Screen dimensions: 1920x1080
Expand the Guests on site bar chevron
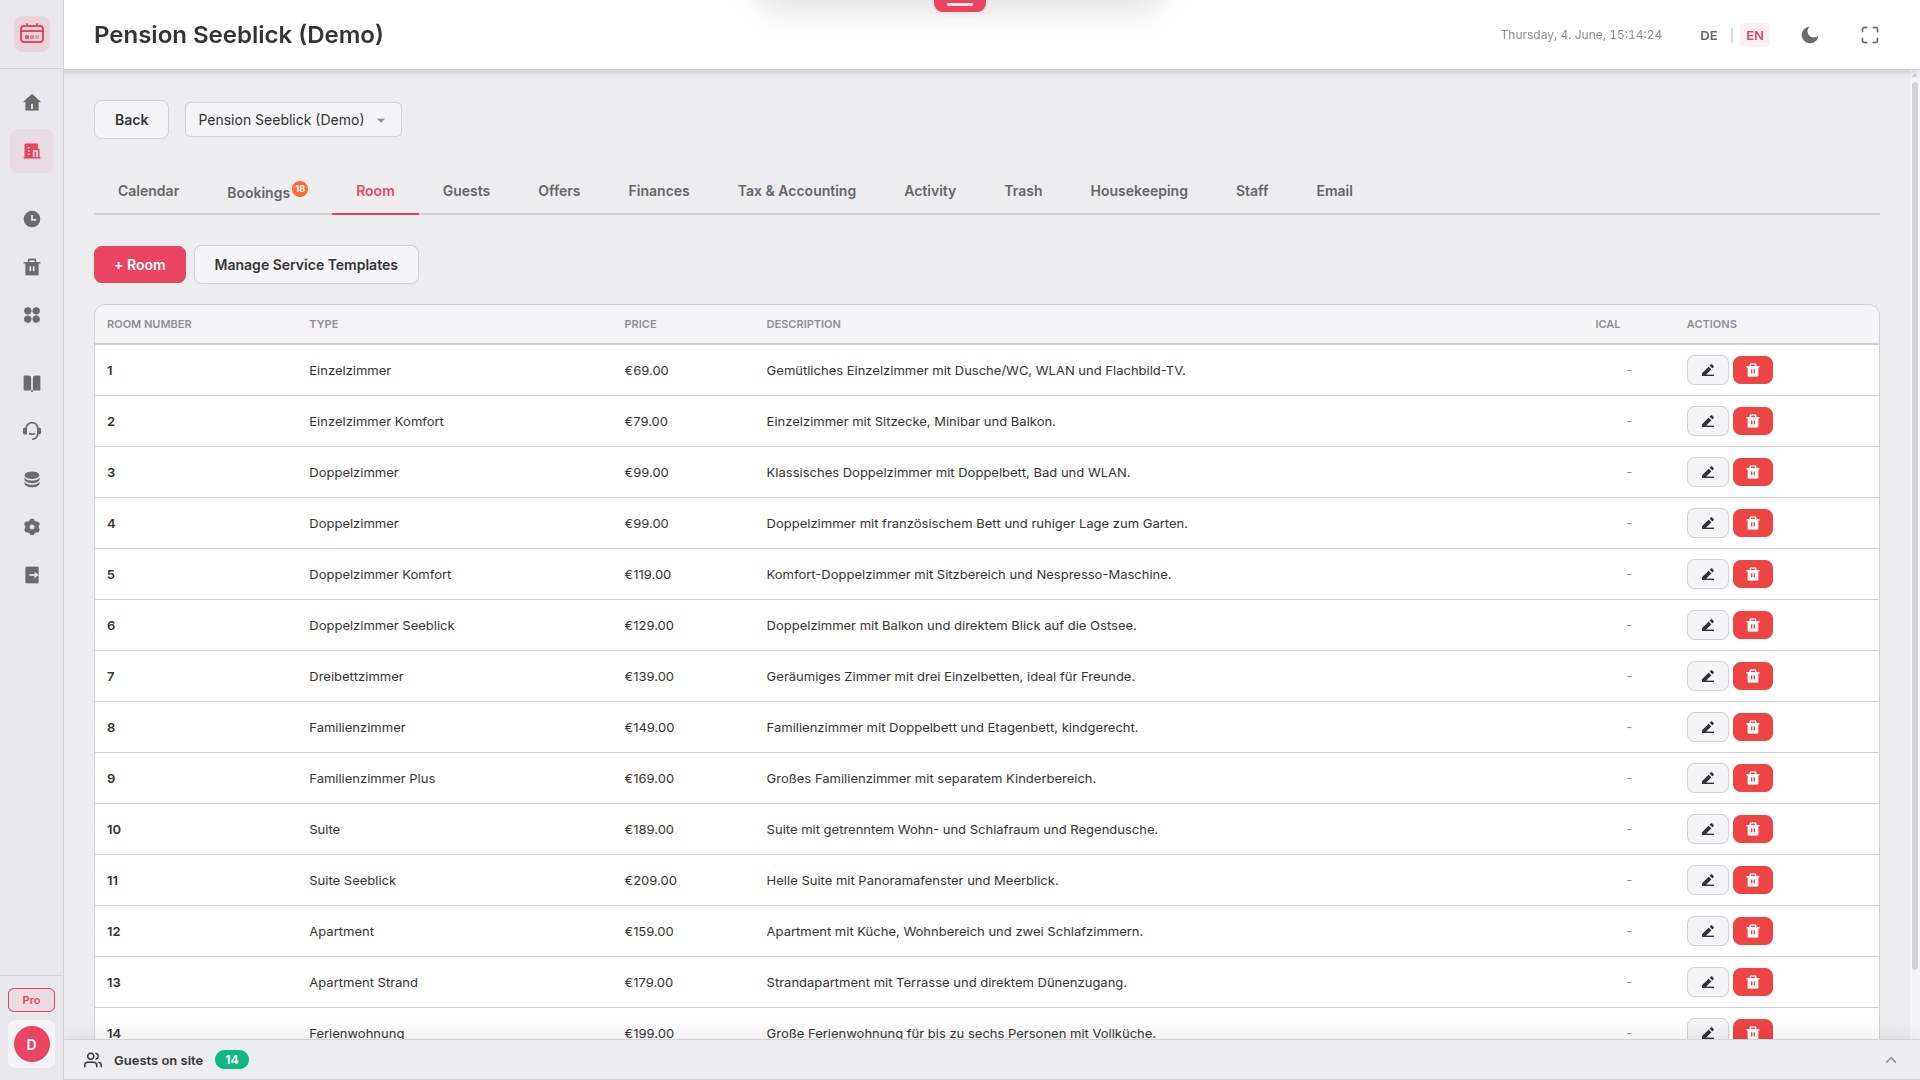[x=1890, y=1060]
